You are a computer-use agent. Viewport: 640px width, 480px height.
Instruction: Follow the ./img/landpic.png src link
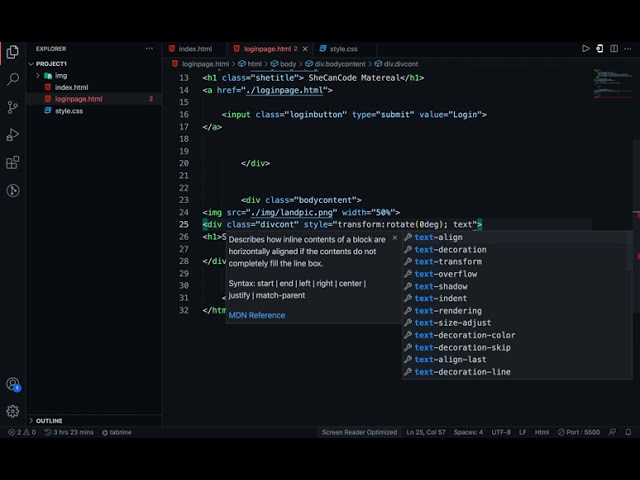click(x=292, y=212)
